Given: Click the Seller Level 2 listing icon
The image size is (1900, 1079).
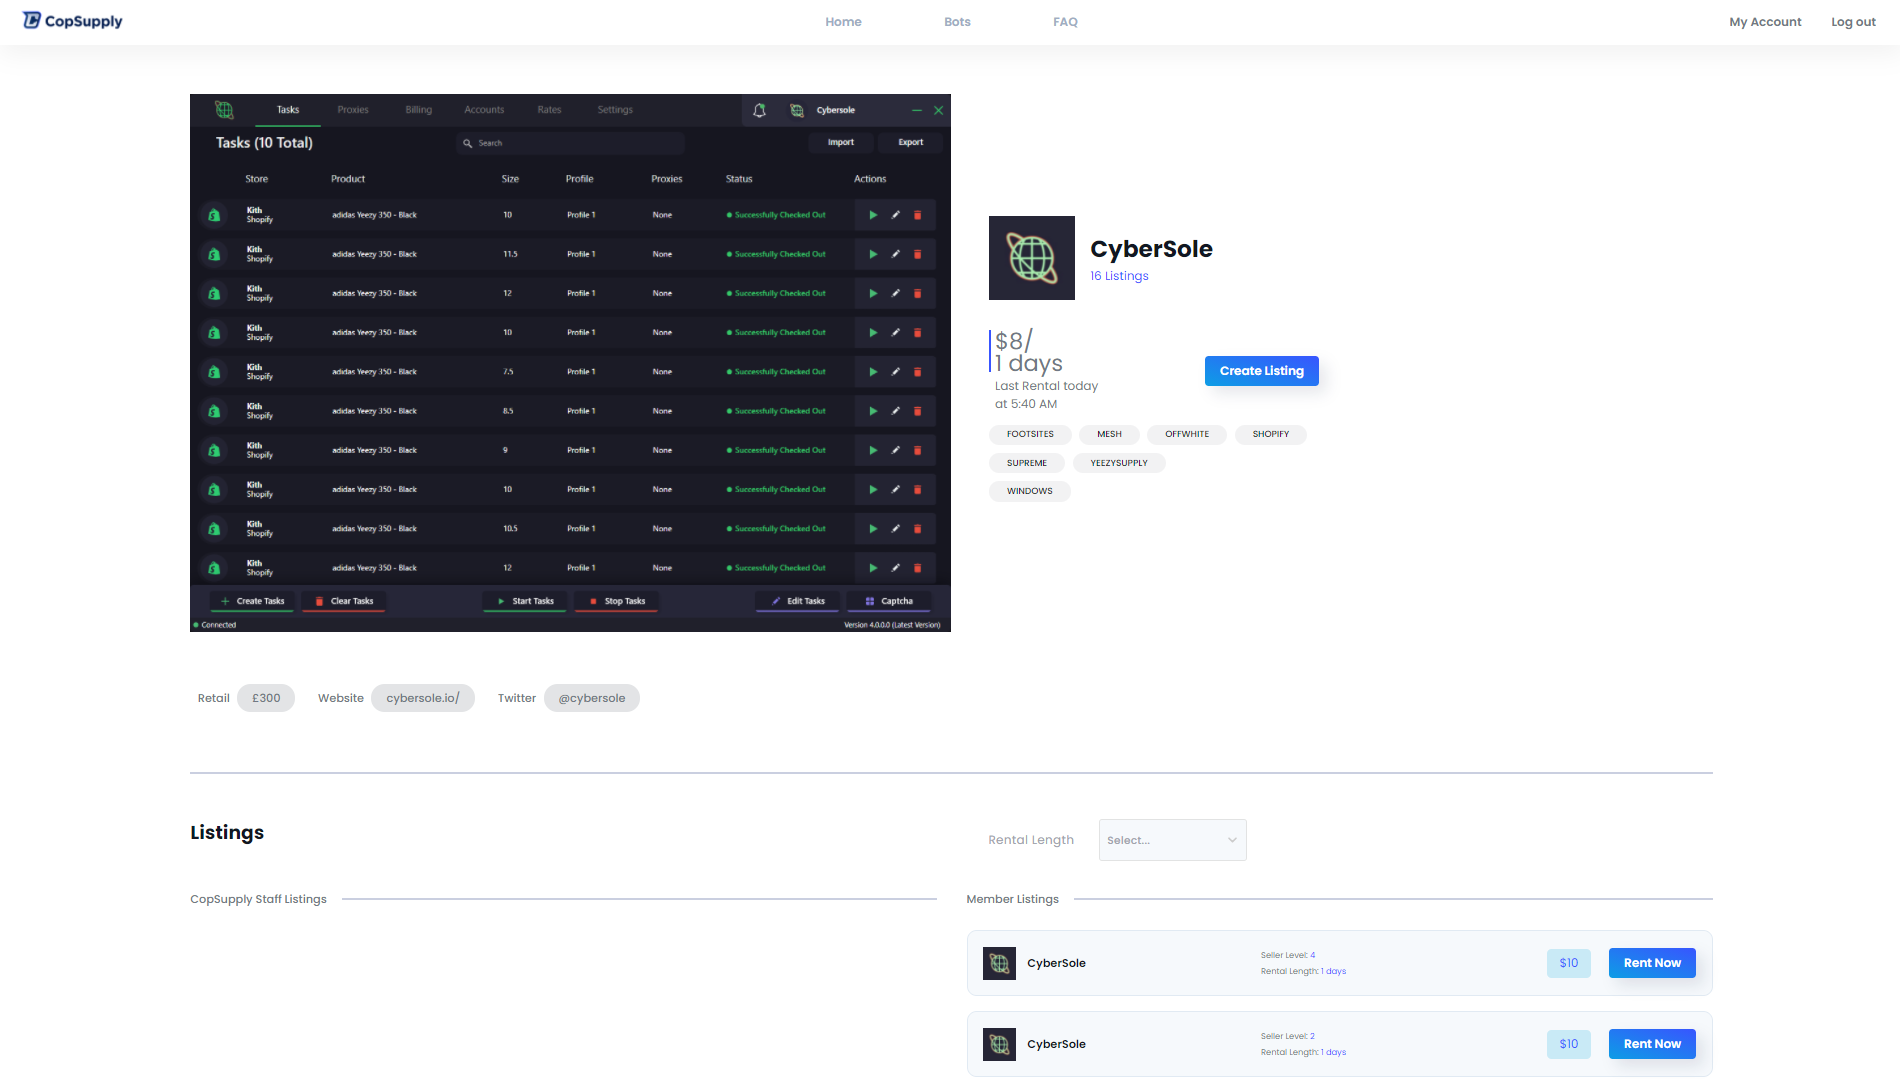Looking at the screenshot, I should coord(999,1044).
